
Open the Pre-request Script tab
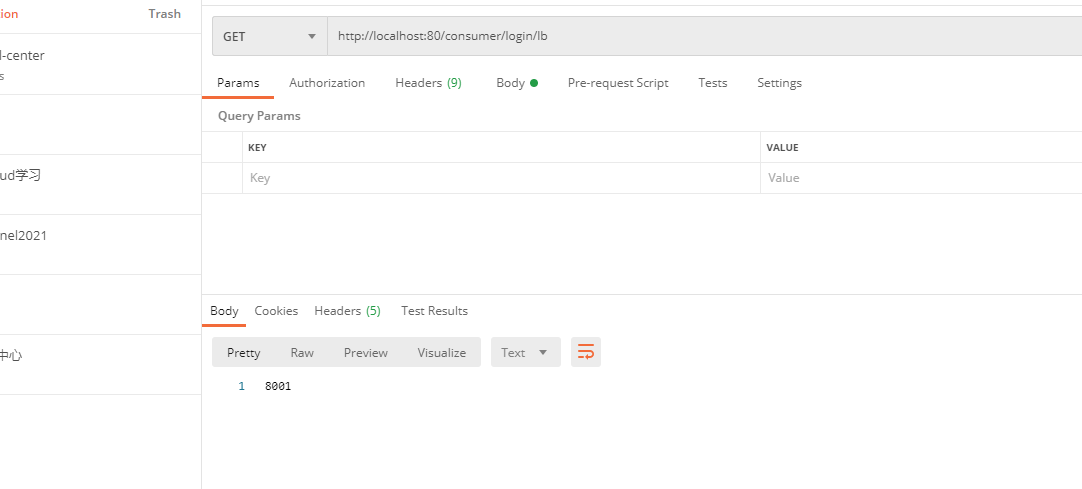click(x=618, y=83)
